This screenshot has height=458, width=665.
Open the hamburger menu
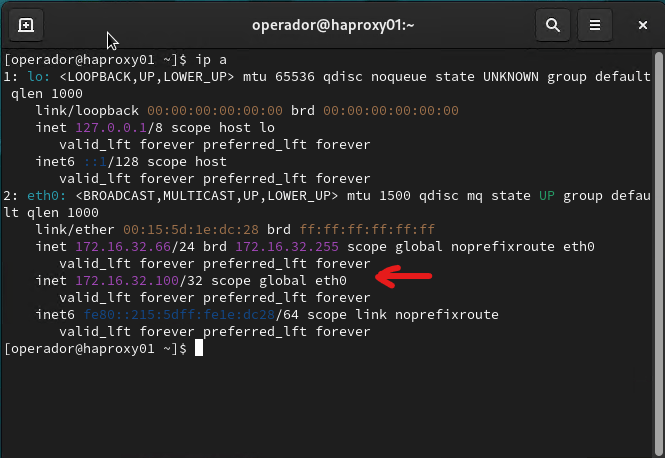(x=595, y=25)
